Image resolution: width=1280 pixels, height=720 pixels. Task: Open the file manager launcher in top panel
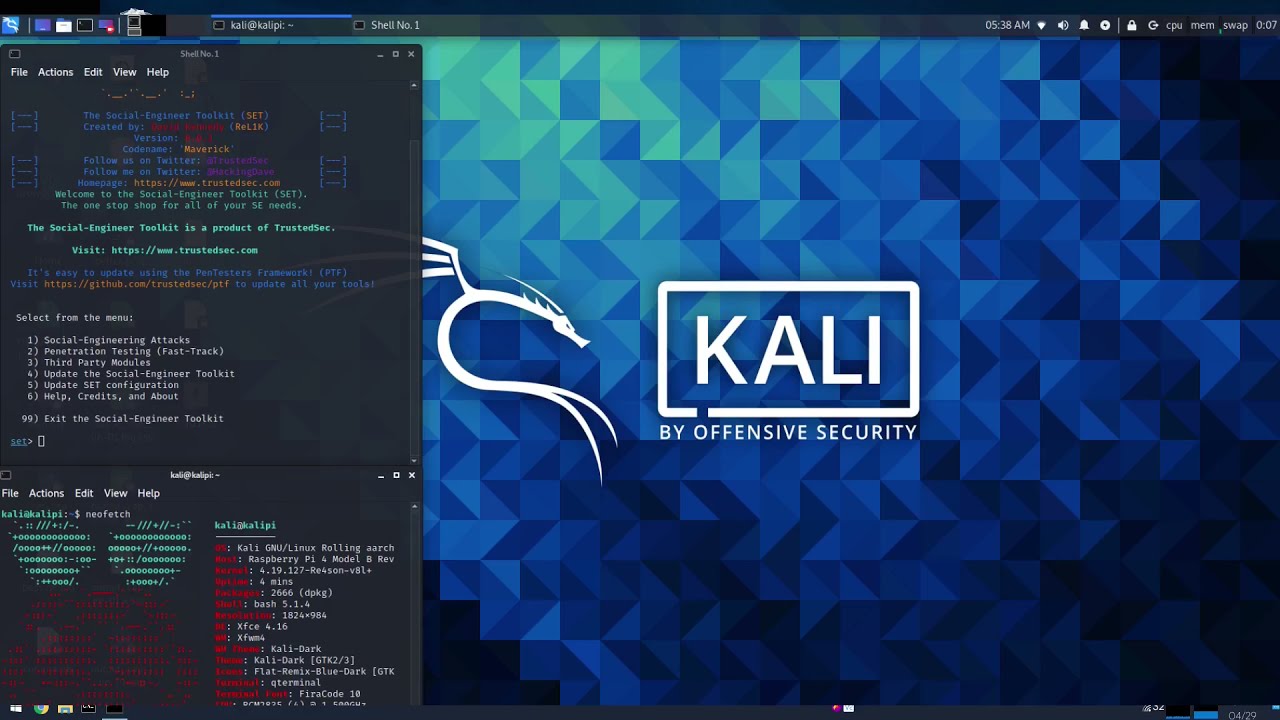click(64, 25)
